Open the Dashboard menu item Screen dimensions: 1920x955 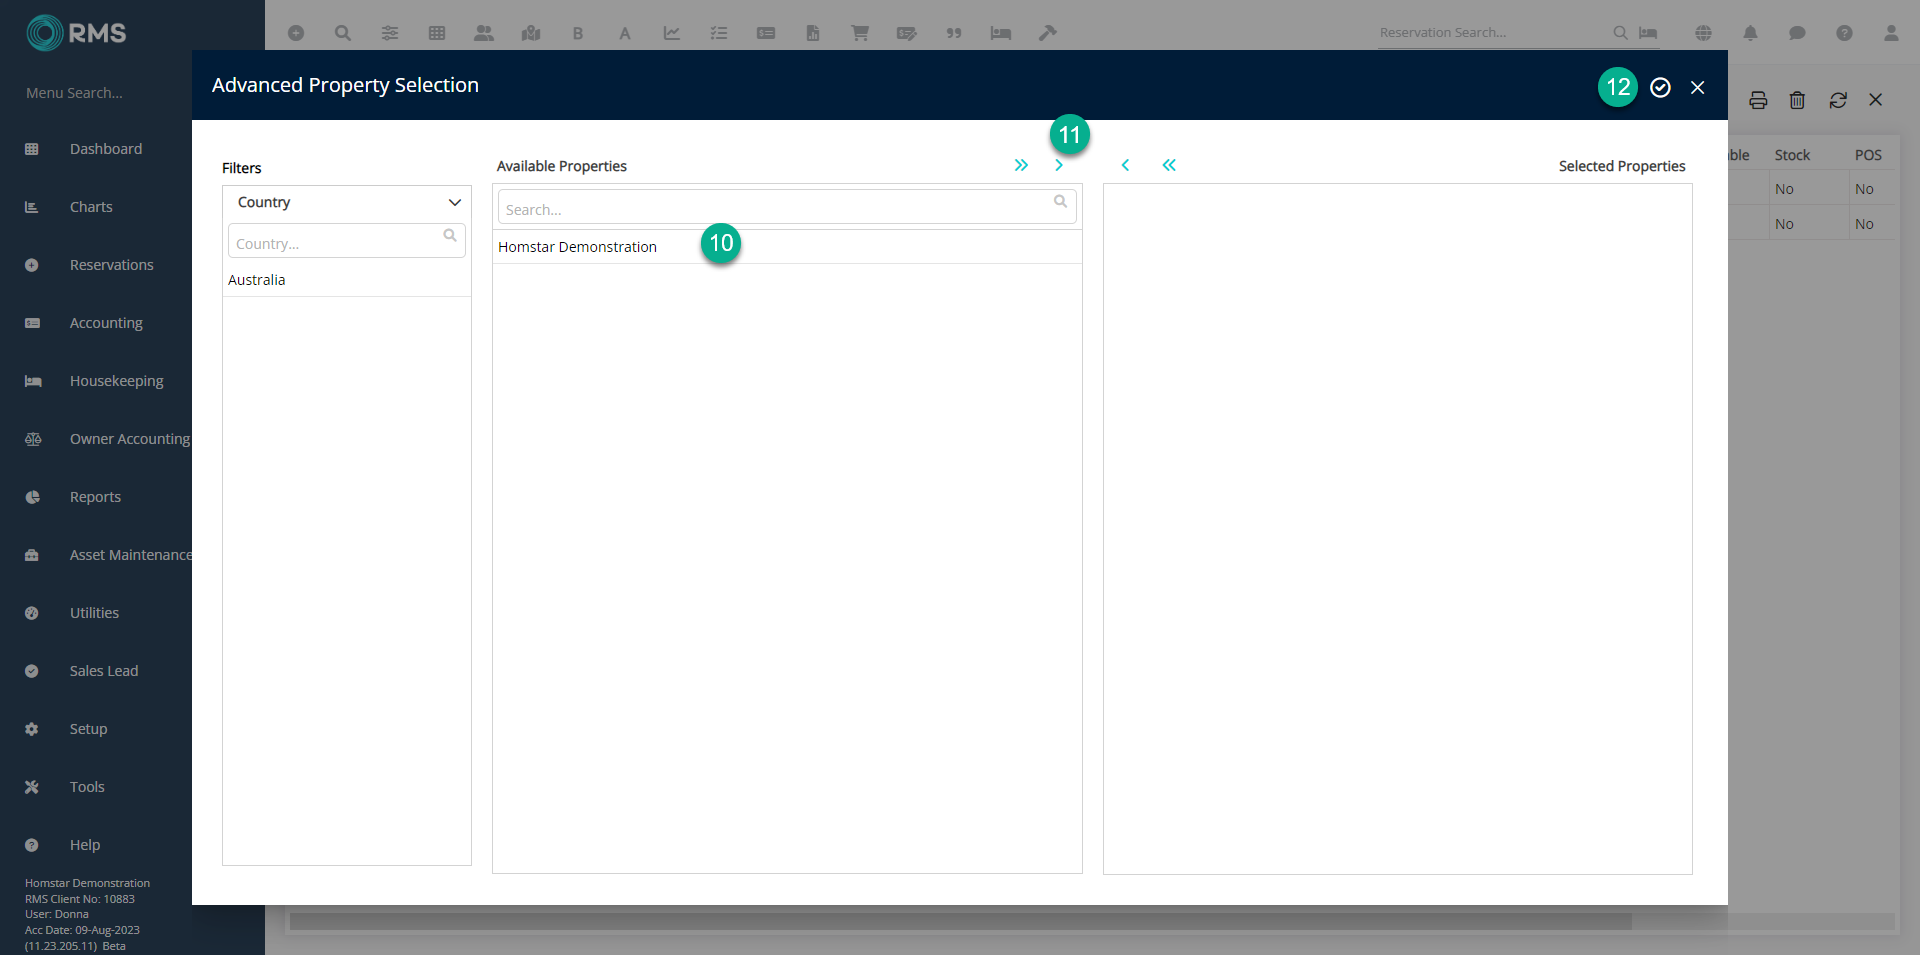pyautogui.click(x=106, y=149)
